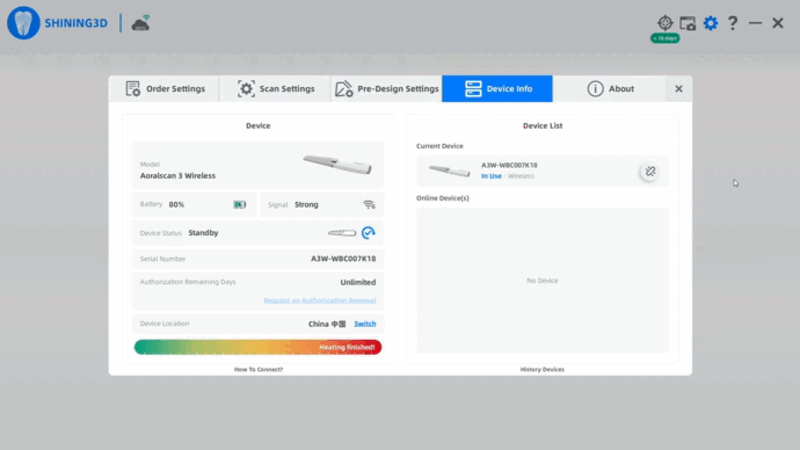Image resolution: width=800 pixels, height=450 pixels.
Task: Open the blue settings gear
Action: coord(710,23)
